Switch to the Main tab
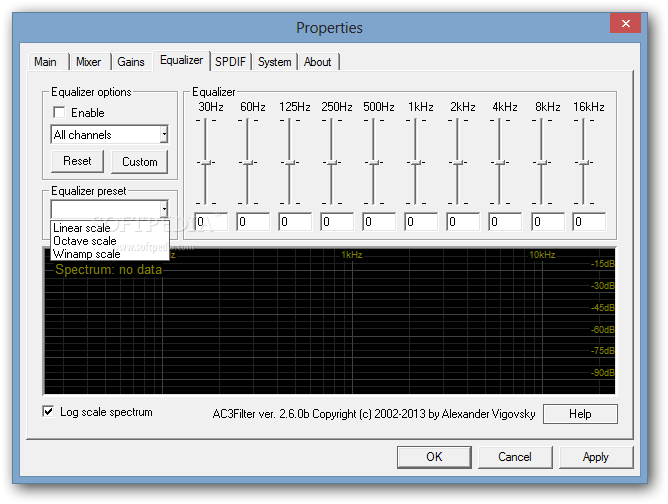Screen dimensions: 668x504 click(46, 62)
